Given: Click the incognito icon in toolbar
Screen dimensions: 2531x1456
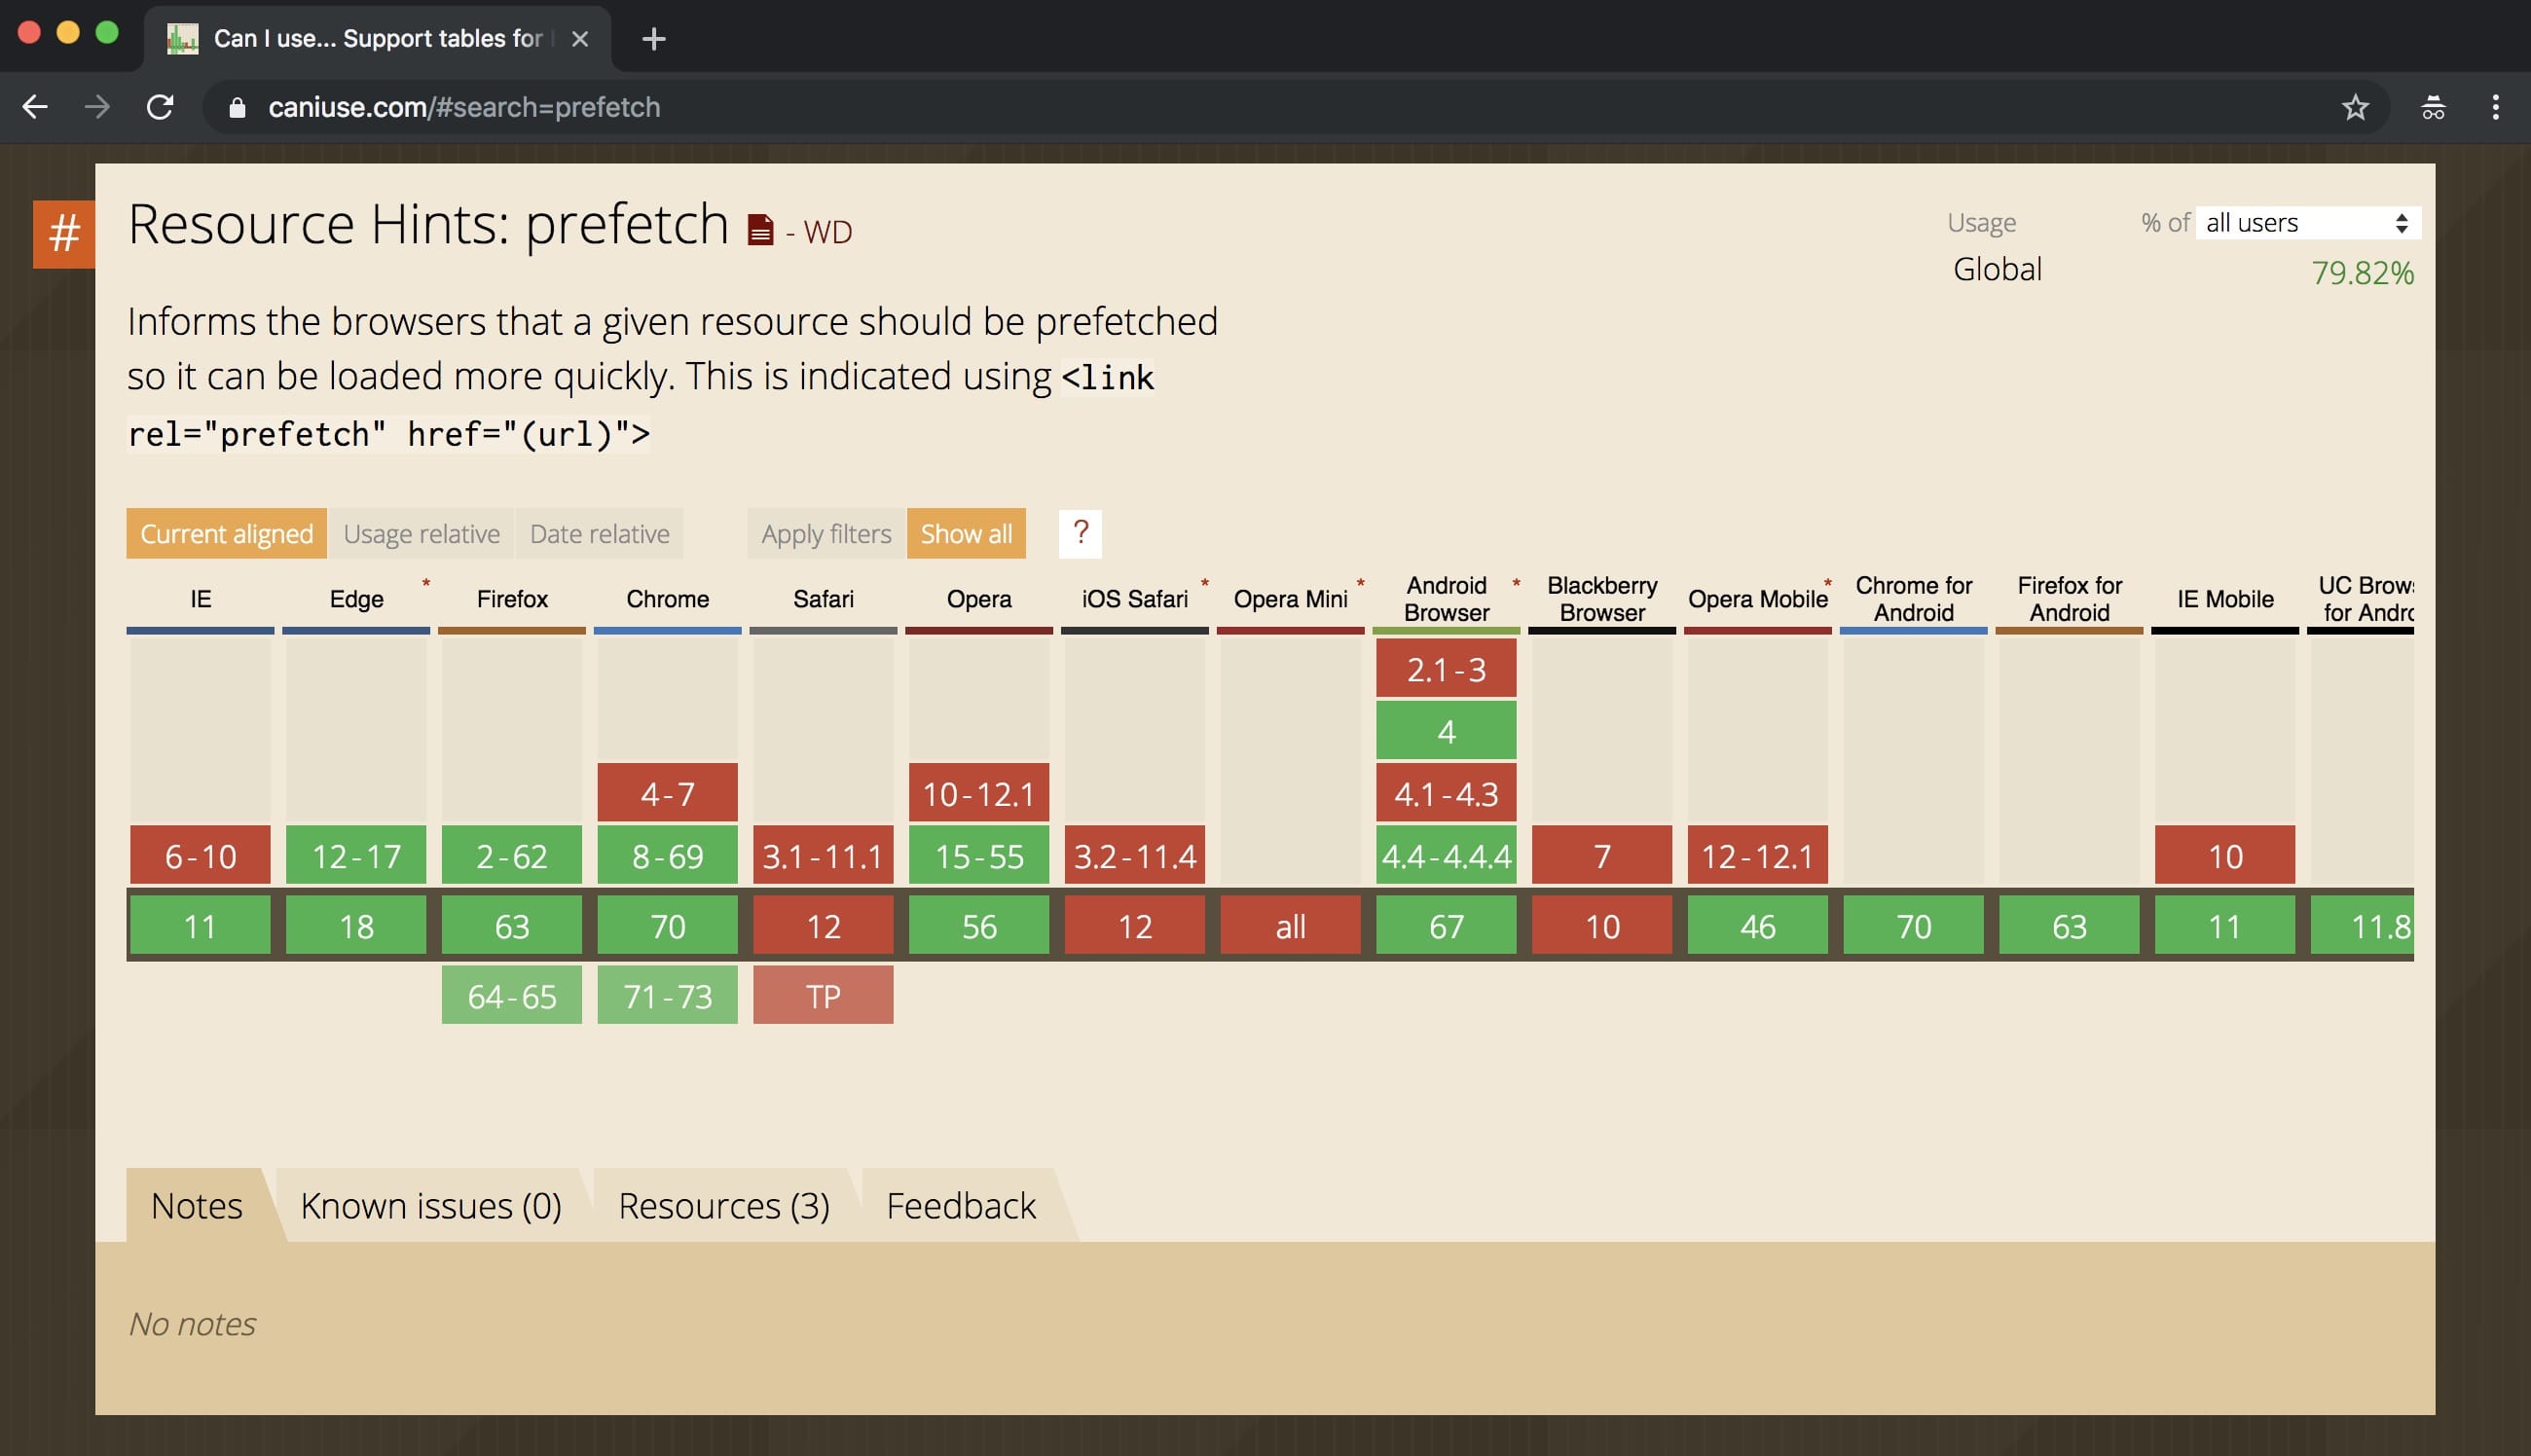Looking at the screenshot, I should click(x=2433, y=107).
